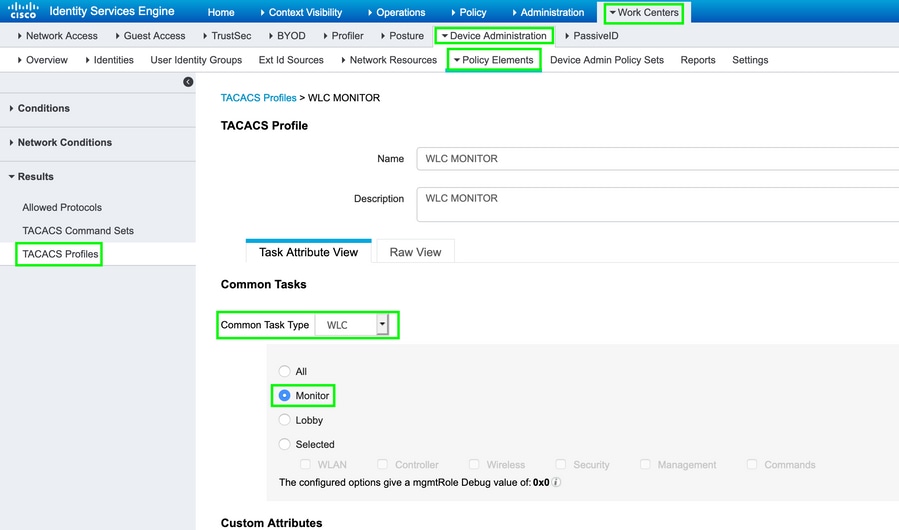Screen dimensions: 899x530
Task: Open Guest Access work center
Action: [x=150, y=36]
